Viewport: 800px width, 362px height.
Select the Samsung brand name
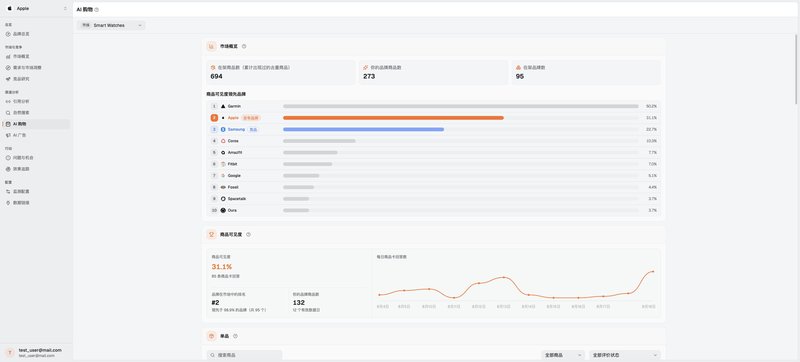tap(236, 130)
